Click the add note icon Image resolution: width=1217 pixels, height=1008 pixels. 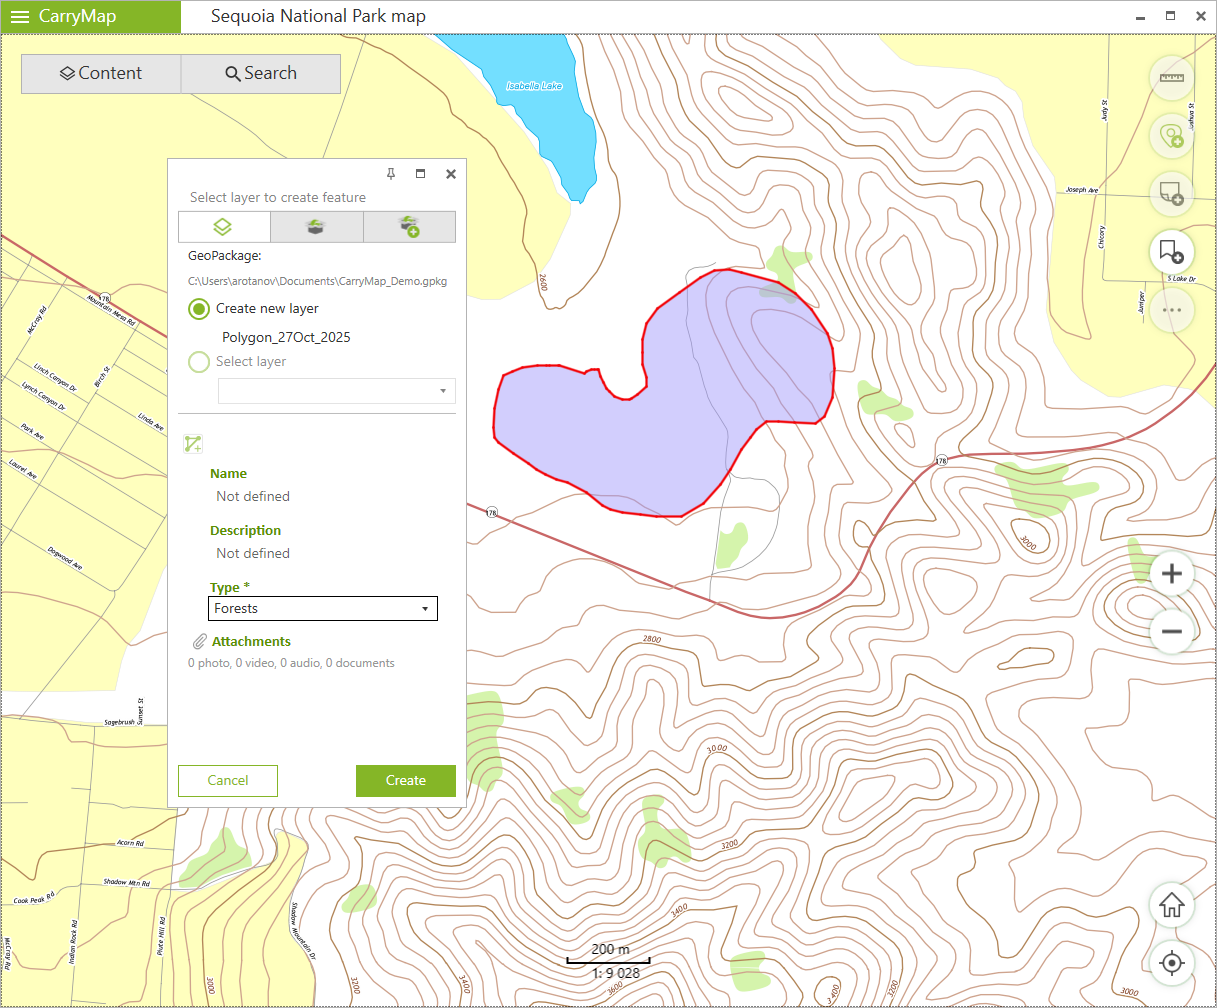[1171, 193]
